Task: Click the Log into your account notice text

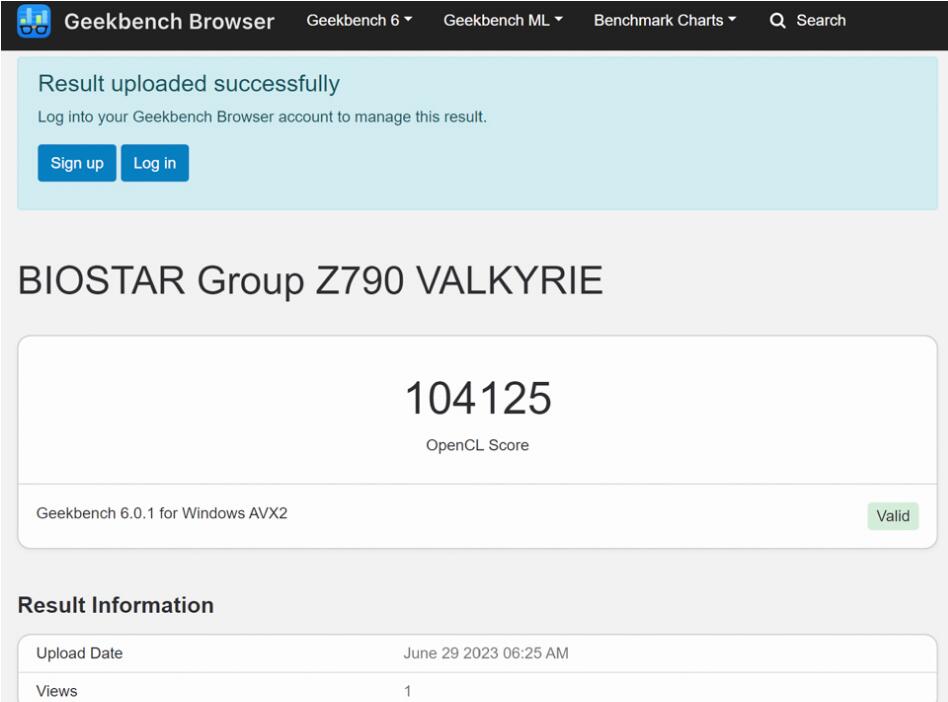Action: 262,117
